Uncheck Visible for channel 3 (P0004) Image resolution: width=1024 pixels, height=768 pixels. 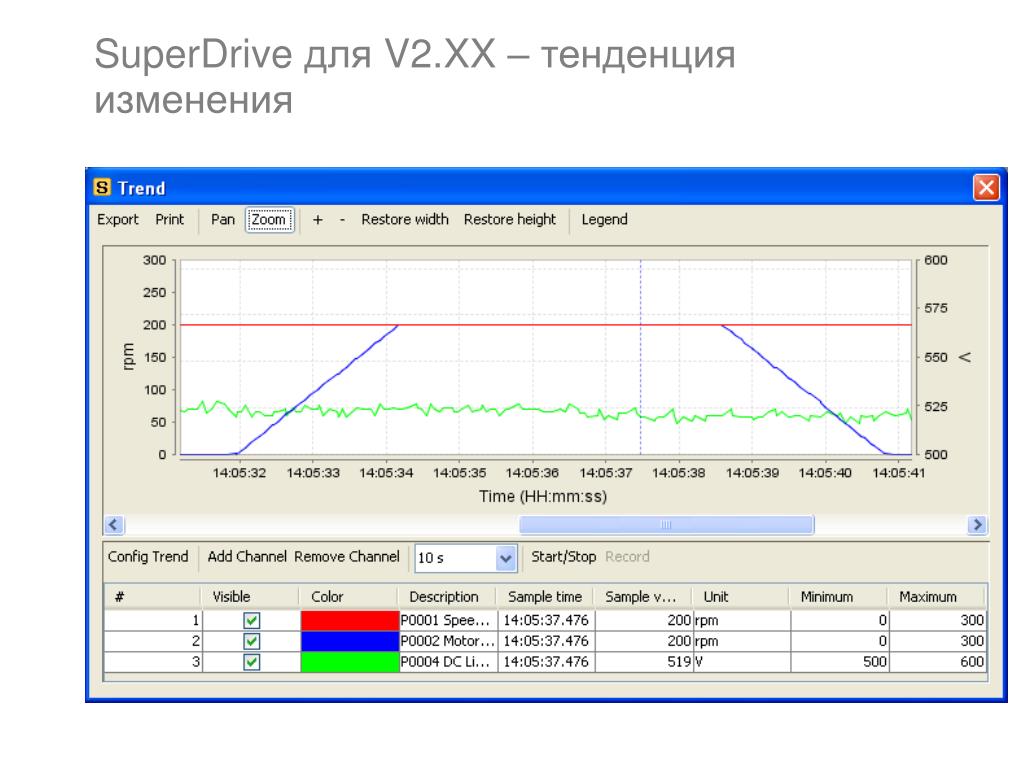pyautogui.click(x=251, y=662)
